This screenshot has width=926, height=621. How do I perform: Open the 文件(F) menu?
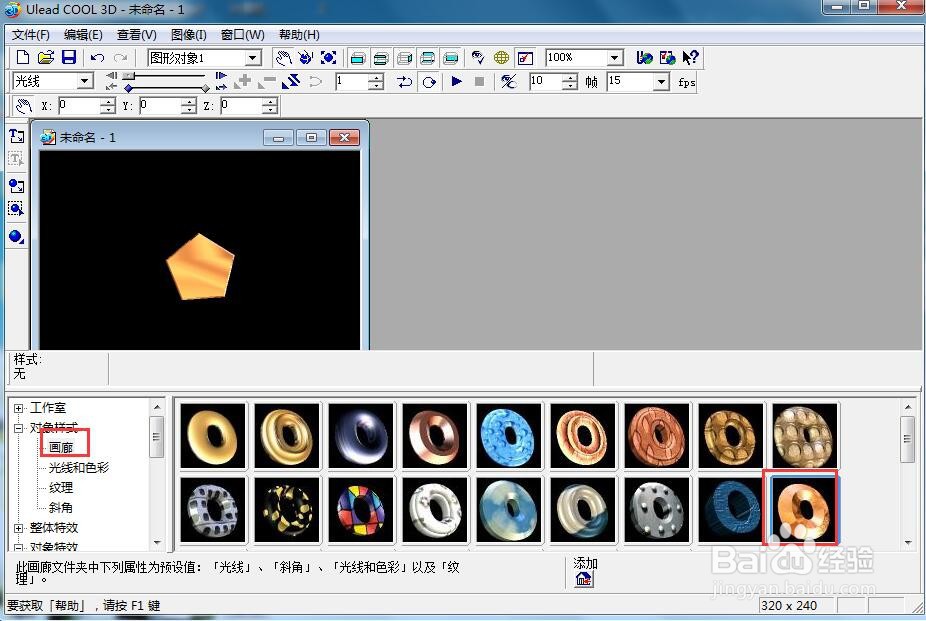click(x=31, y=35)
